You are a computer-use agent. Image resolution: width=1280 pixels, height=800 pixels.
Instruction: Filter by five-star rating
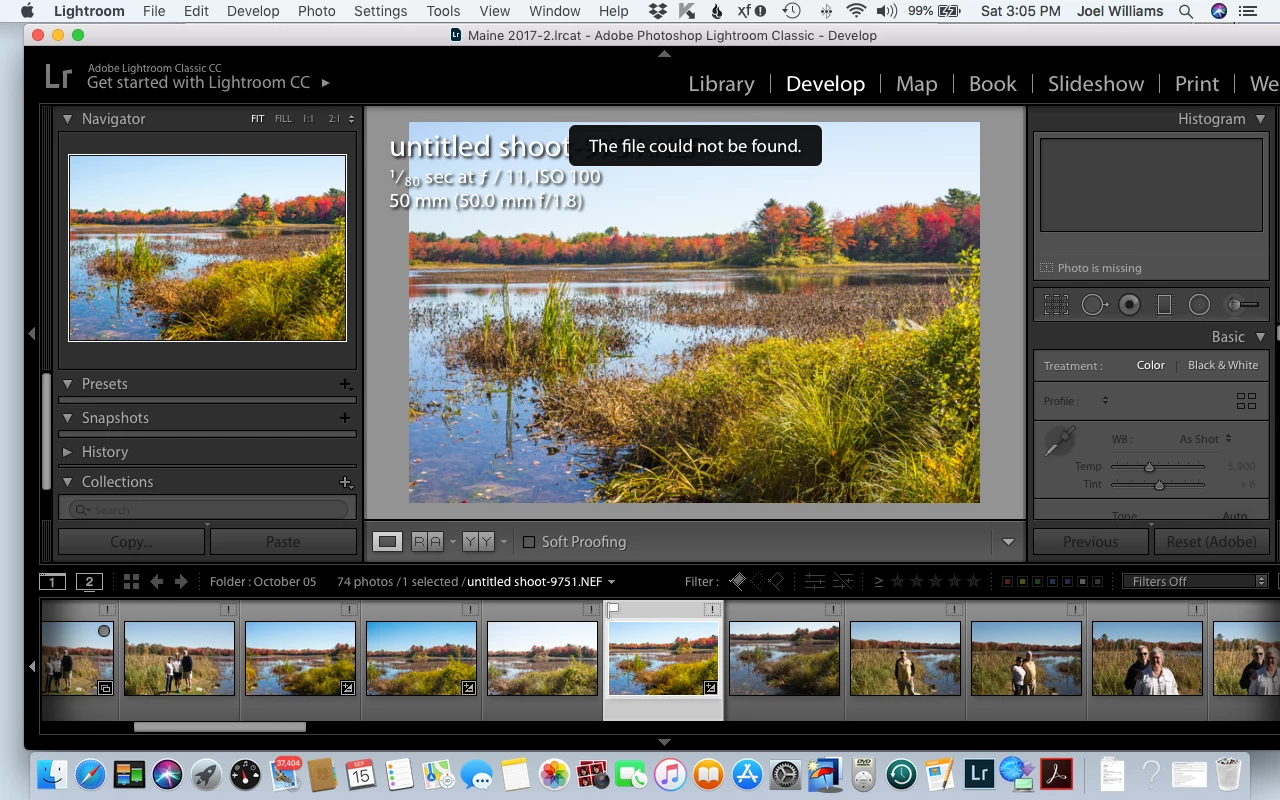click(973, 581)
